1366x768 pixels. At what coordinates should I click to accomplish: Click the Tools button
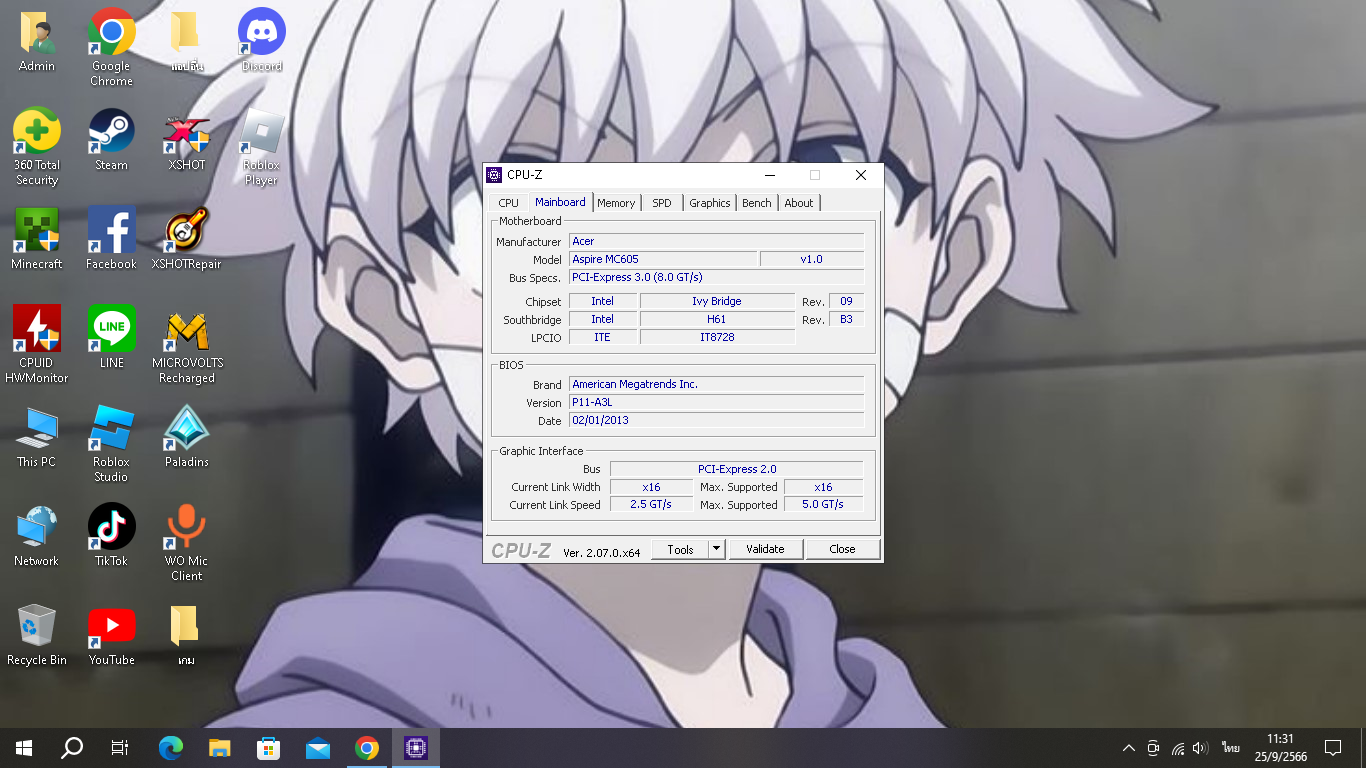pyautogui.click(x=680, y=549)
